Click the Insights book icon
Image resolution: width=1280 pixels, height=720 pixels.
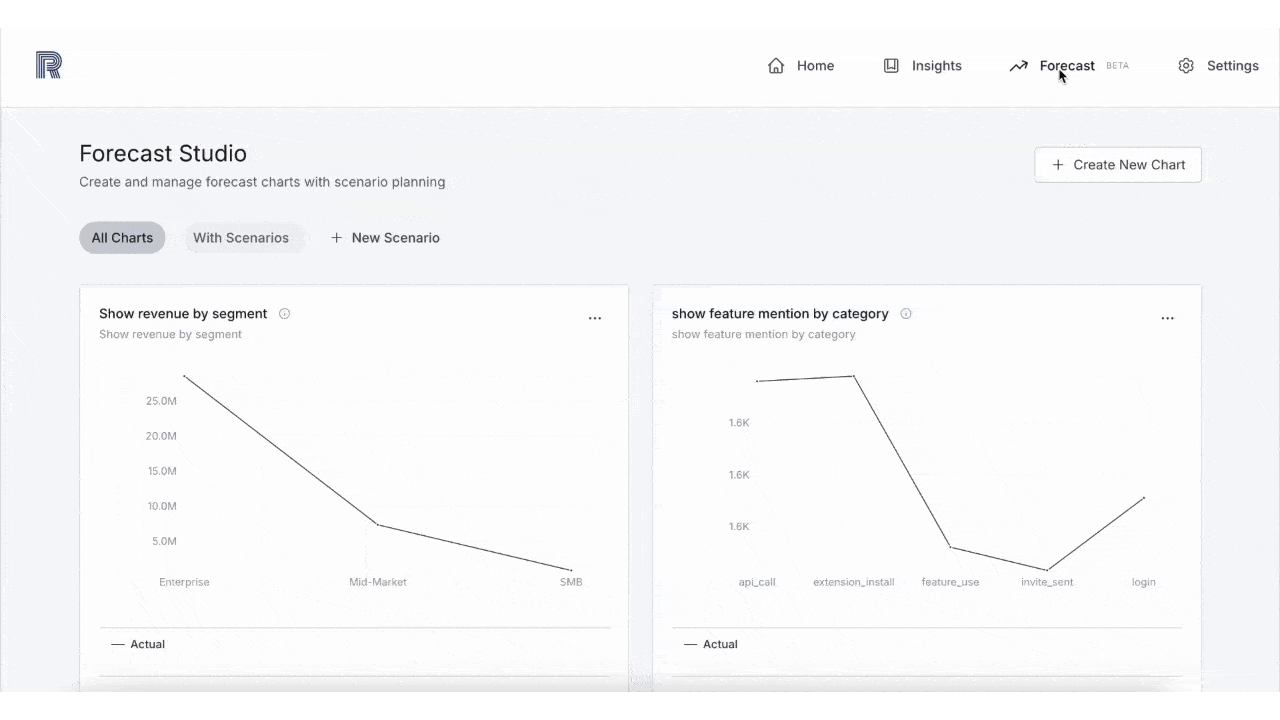[x=891, y=66]
